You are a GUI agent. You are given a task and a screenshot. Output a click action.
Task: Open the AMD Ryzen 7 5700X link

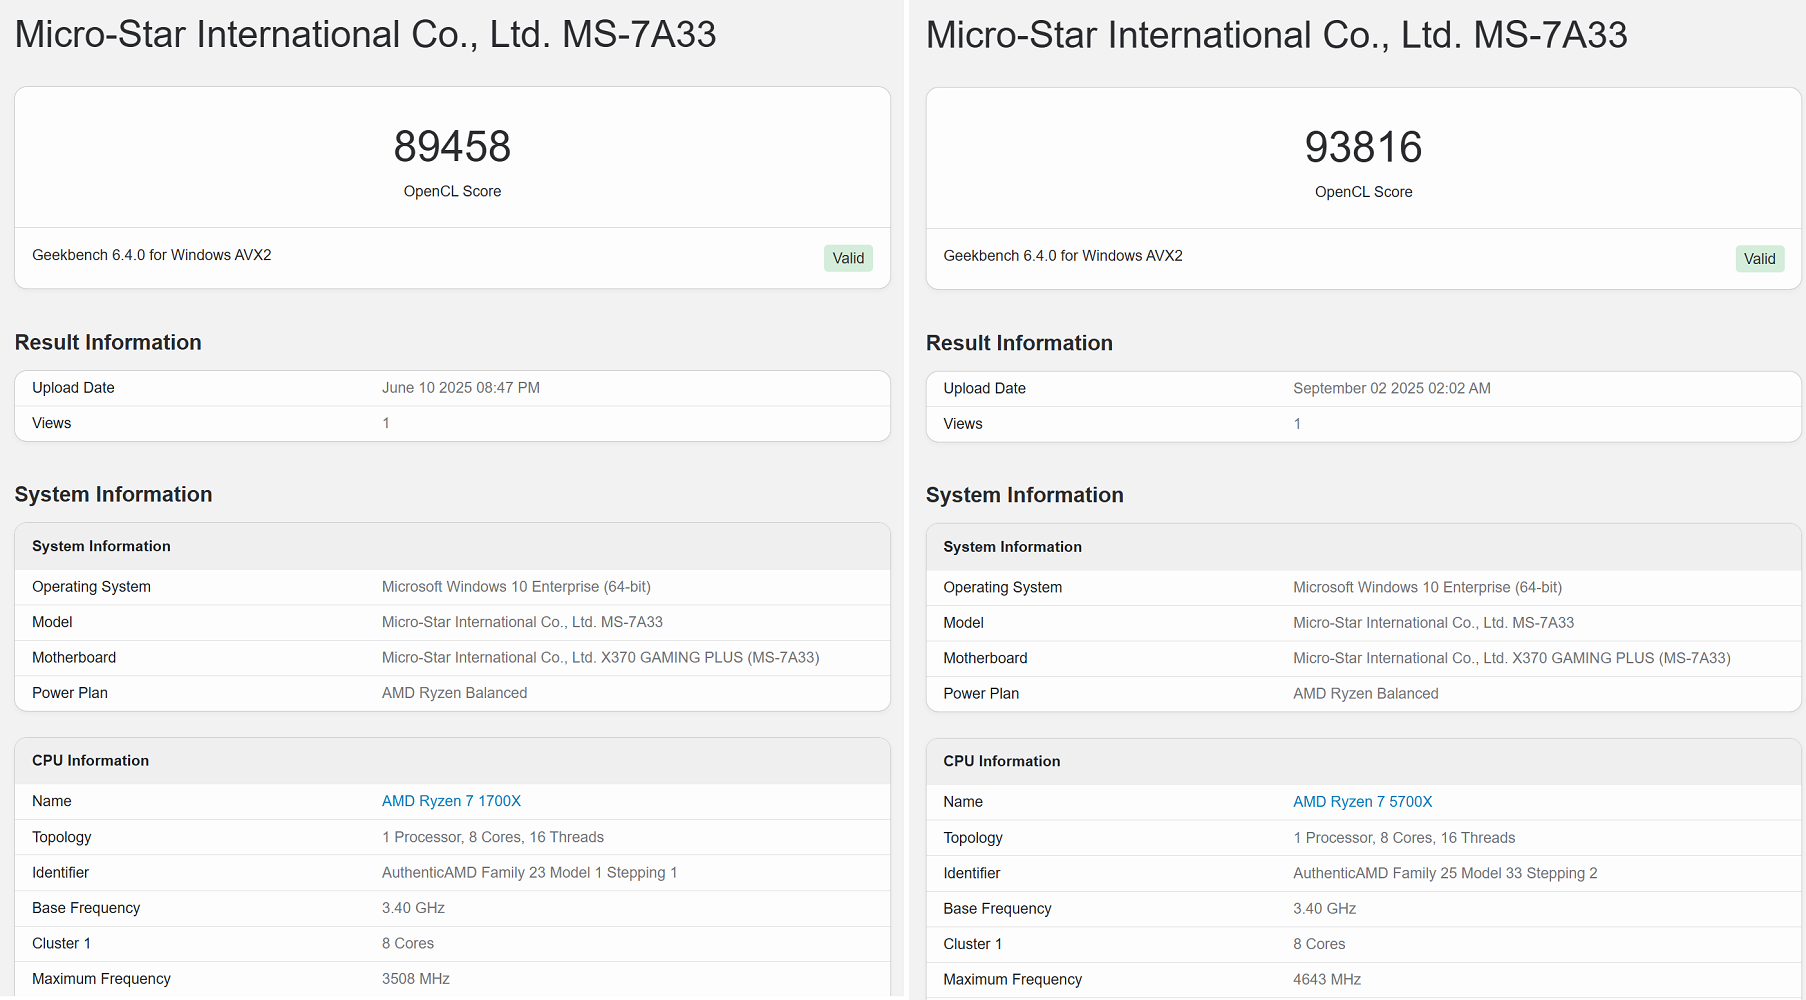coord(1362,802)
